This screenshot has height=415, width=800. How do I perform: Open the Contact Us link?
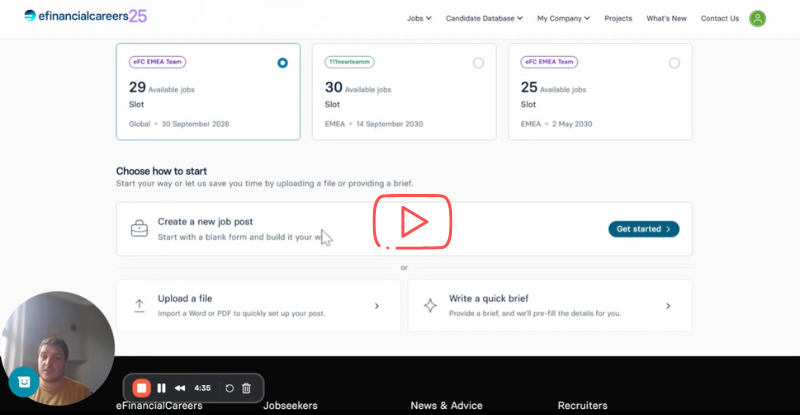coord(720,18)
